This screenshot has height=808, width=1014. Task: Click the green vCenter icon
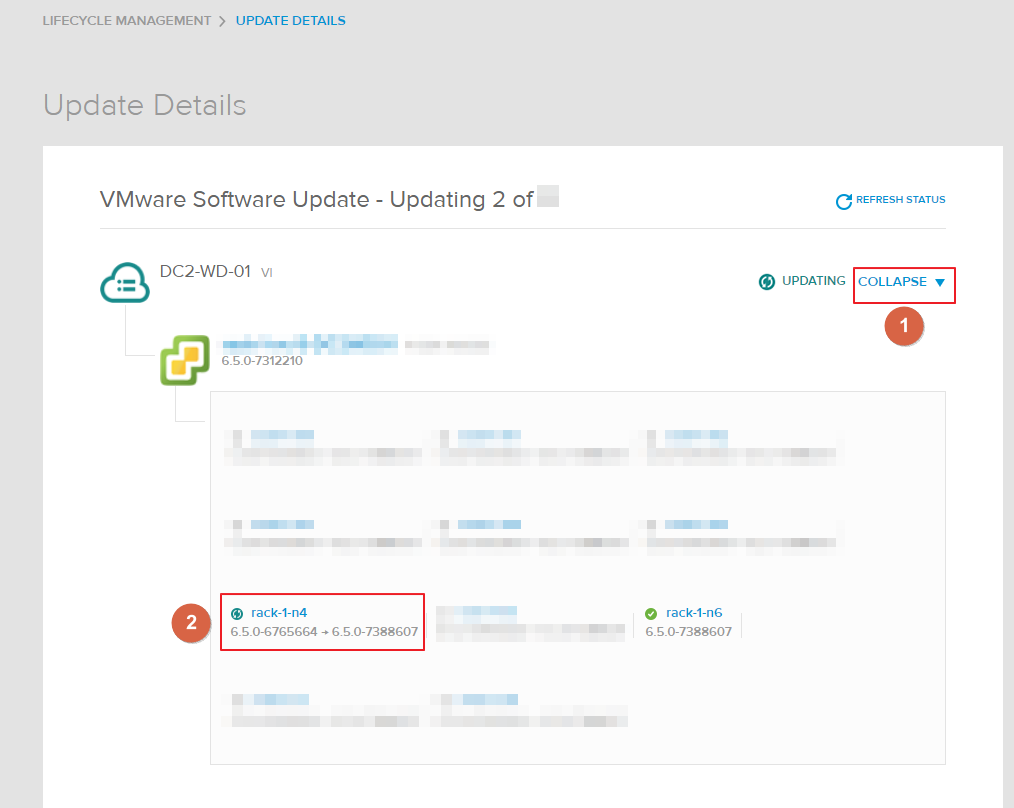tap(185, 360)
